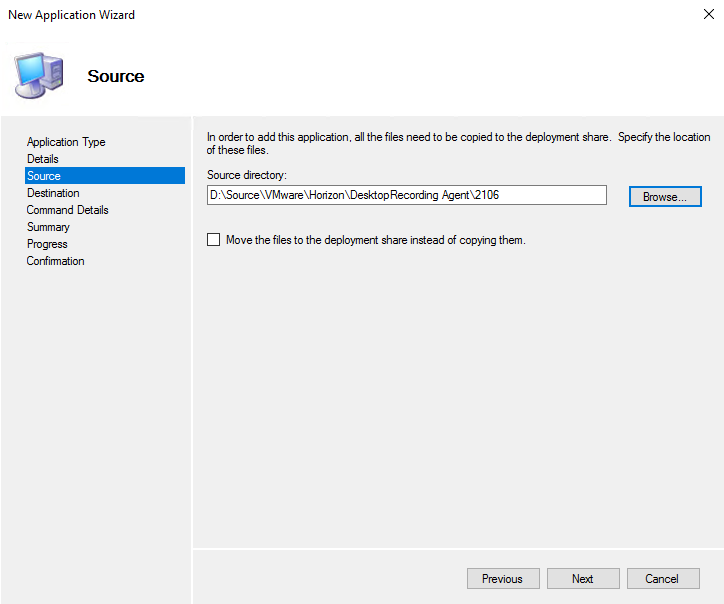724x604 pixels.
Task: Jump to the Command Details step
Action: [x=68, y=210]
